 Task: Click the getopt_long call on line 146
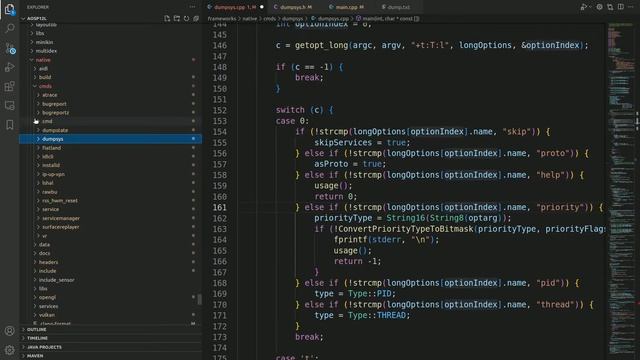coord(322,45)
